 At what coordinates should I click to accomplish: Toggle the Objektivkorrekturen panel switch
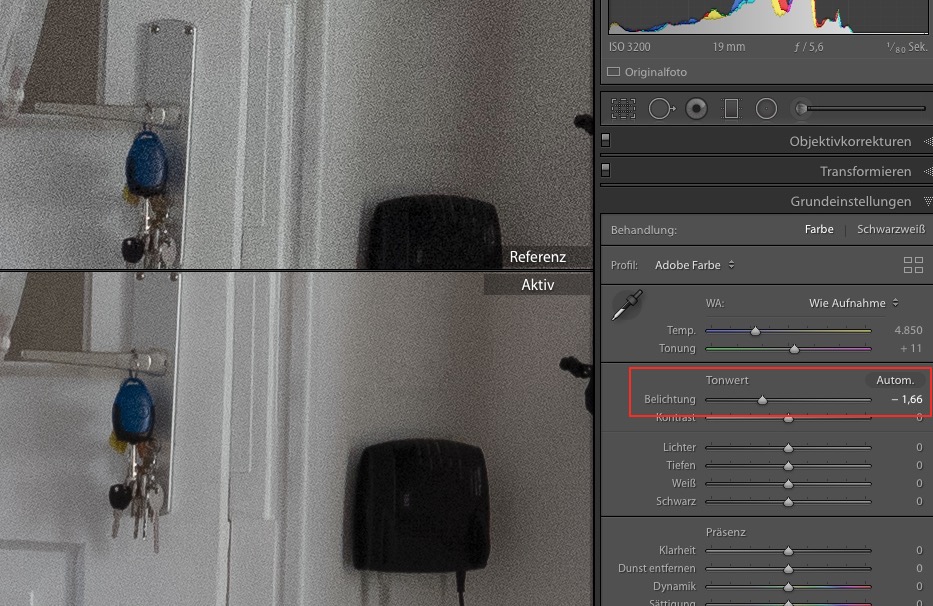[606, 141]
